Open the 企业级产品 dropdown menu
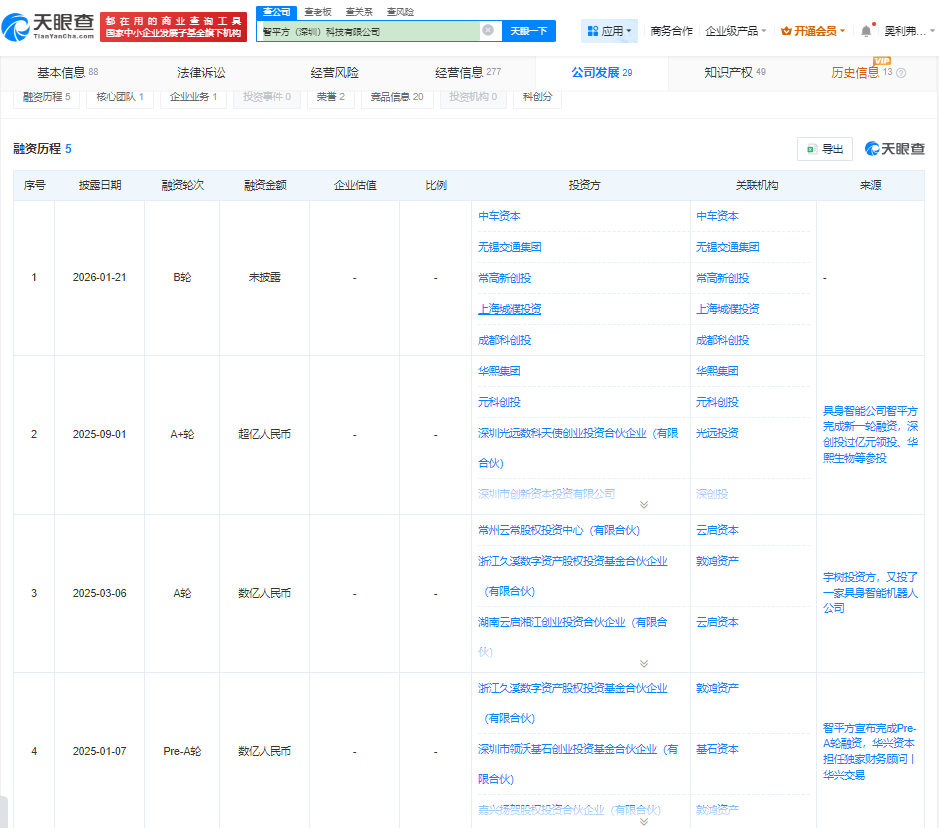This screenshot has height=828, width=939. click(x=735, y=31)
